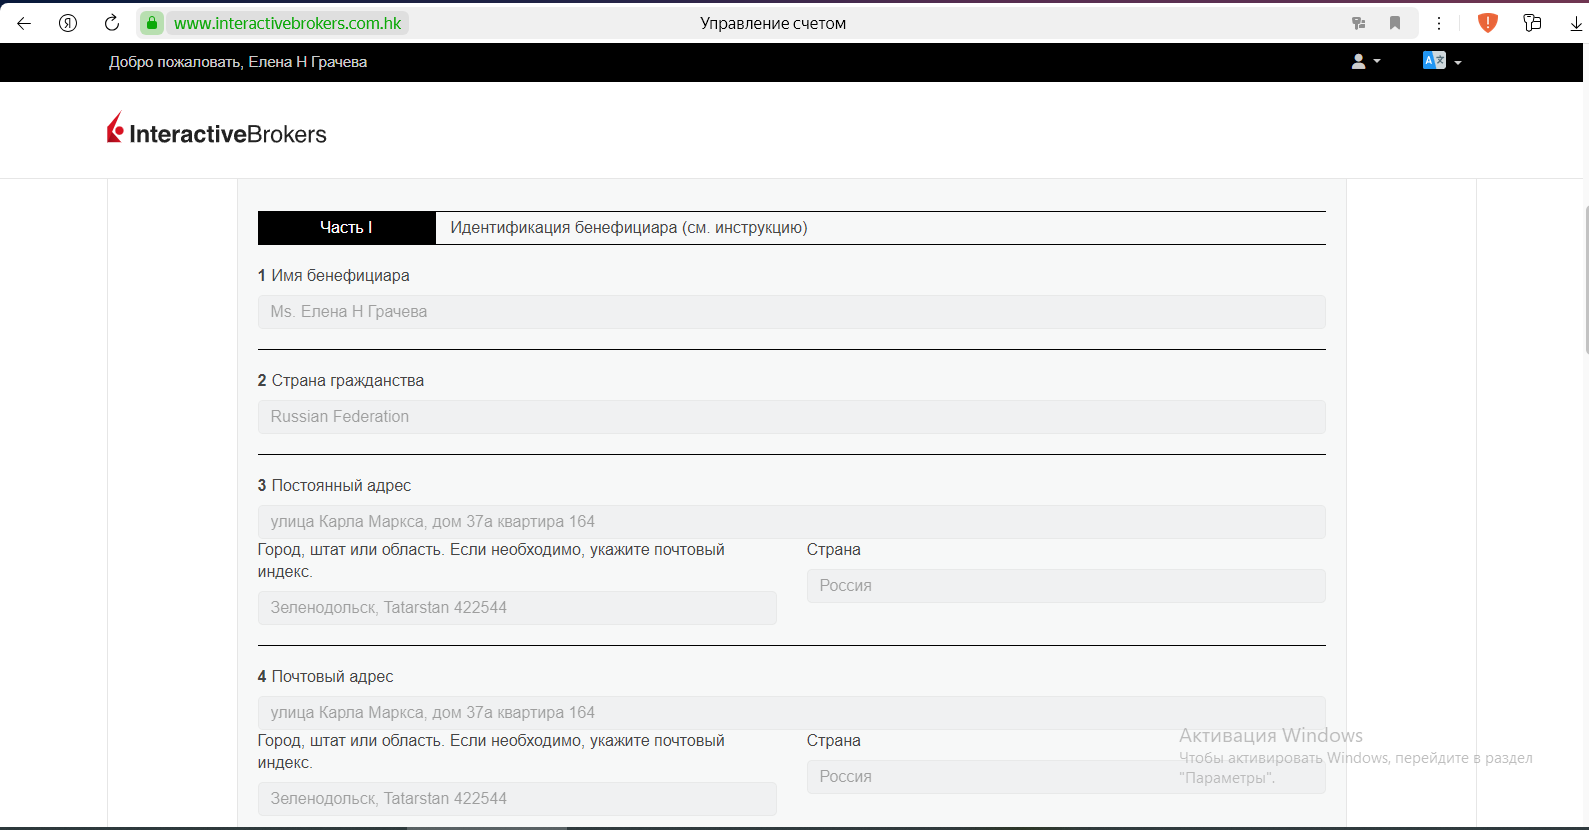Open the tabs overview icon in browser toolbar
Viewport: 1589px width, 830px height.
click(x=1532, y=23)
